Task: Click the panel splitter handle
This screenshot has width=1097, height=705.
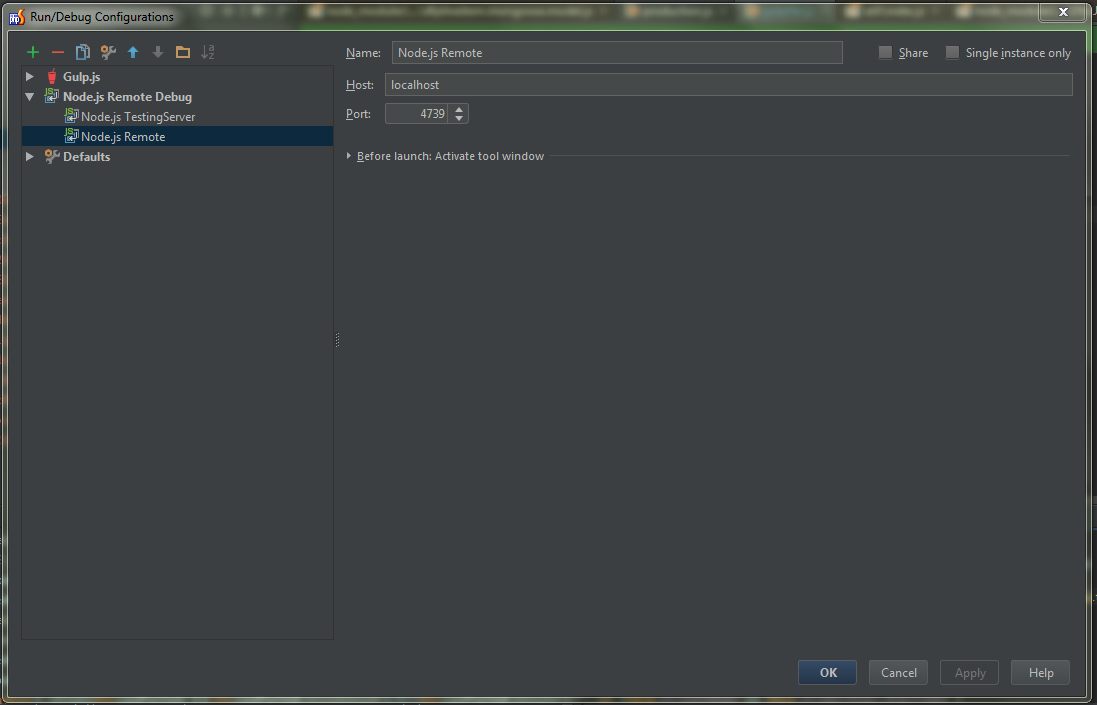Action: click(x=337, y=340)
